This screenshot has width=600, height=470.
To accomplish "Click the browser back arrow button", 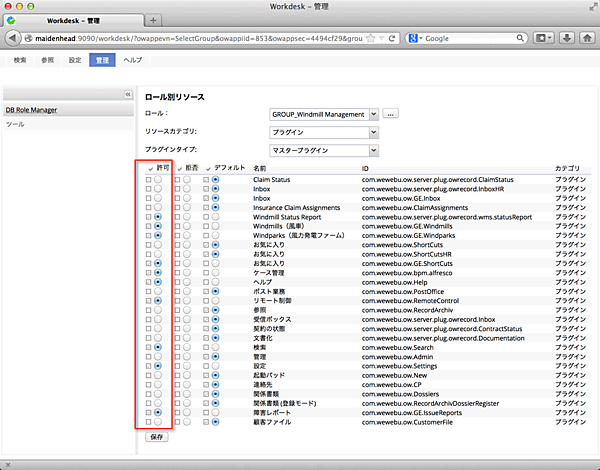I will pos(14,38).
